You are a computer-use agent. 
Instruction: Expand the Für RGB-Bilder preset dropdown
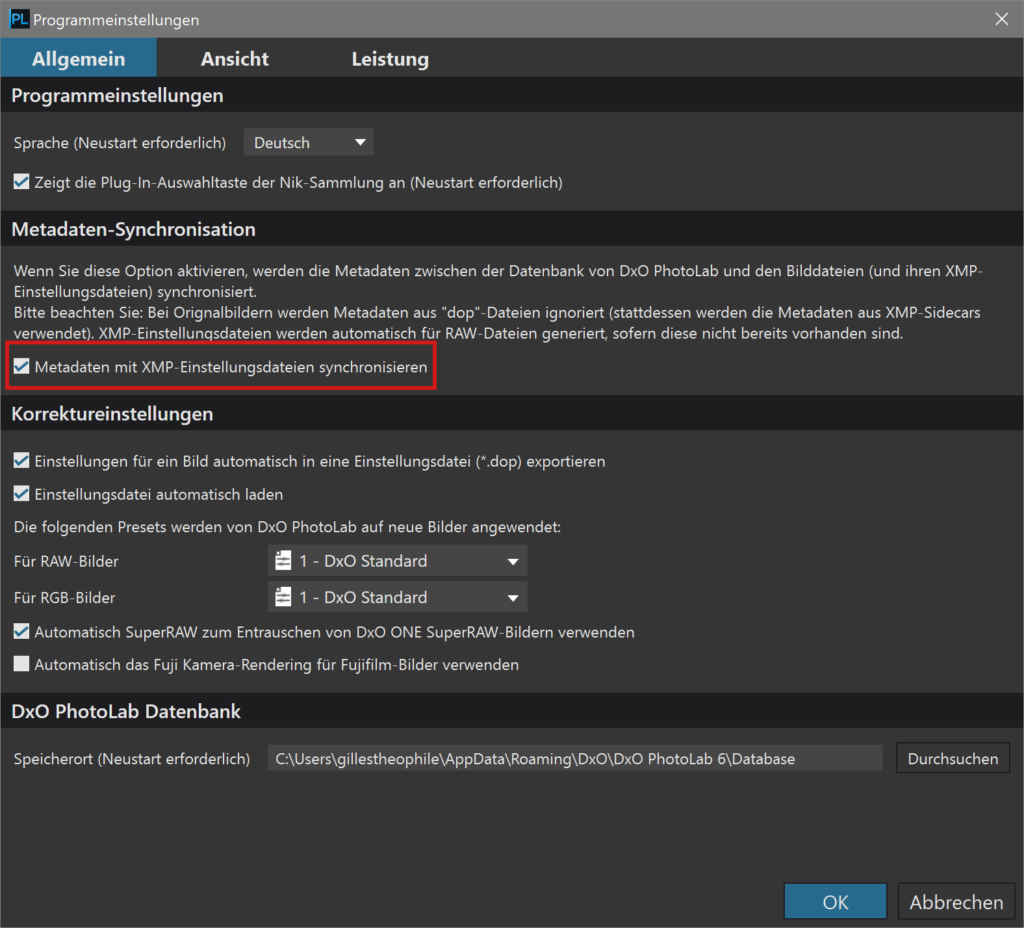tap(397, 597)
